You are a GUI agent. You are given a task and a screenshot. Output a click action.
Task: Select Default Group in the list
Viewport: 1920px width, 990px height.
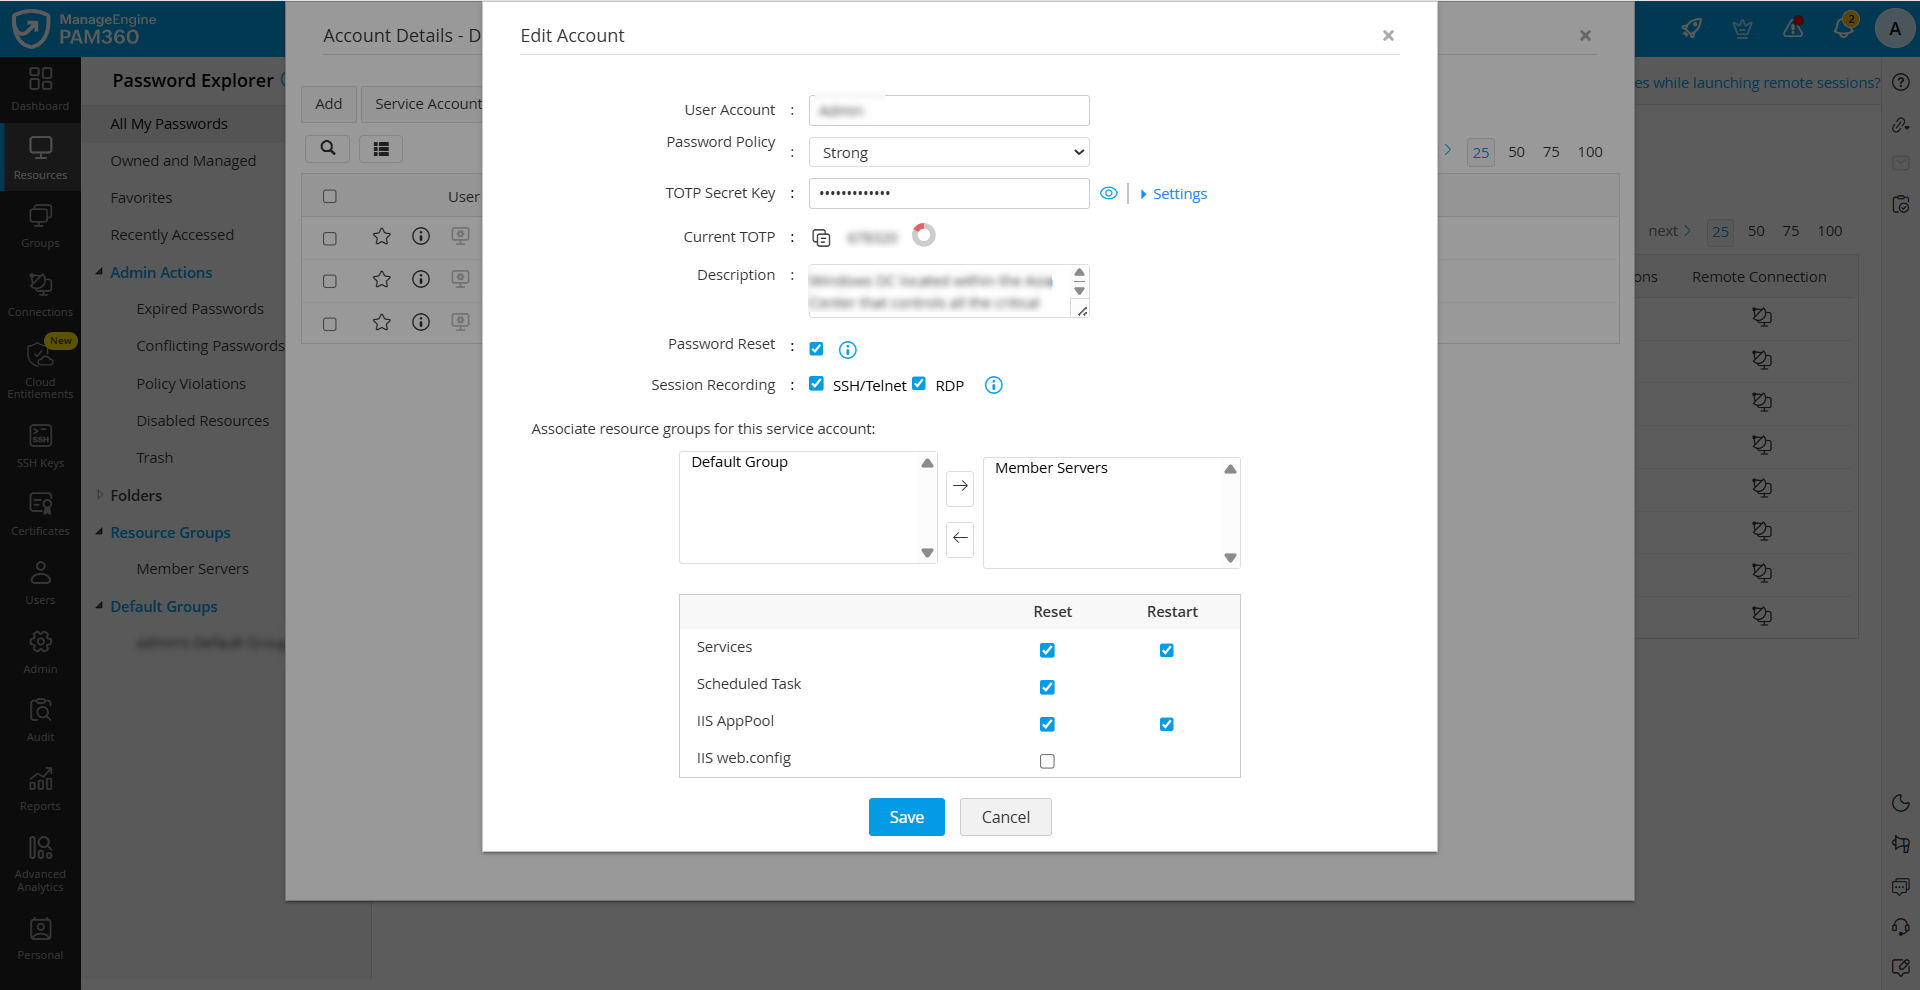point(740,462)
